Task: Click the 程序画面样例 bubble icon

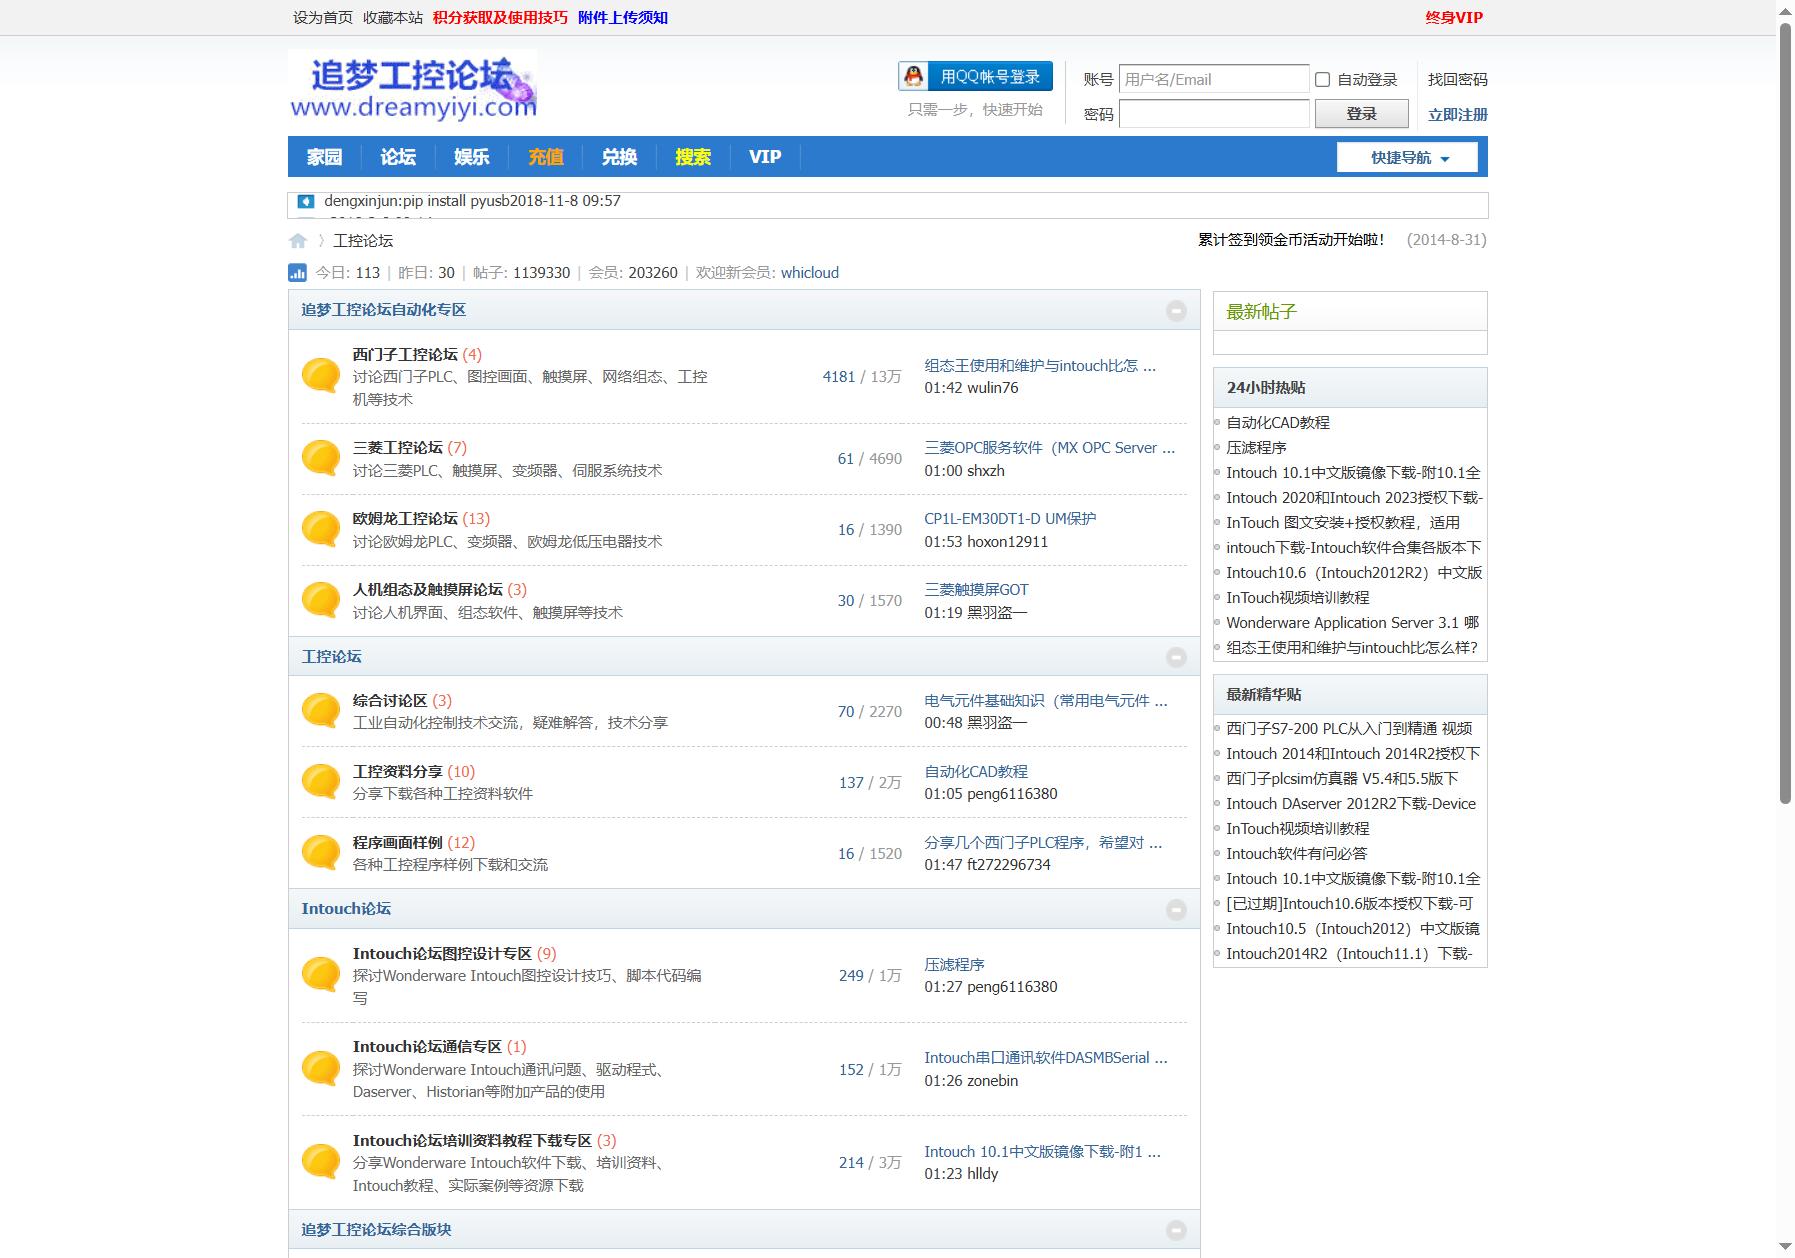Action: point(321,853)
